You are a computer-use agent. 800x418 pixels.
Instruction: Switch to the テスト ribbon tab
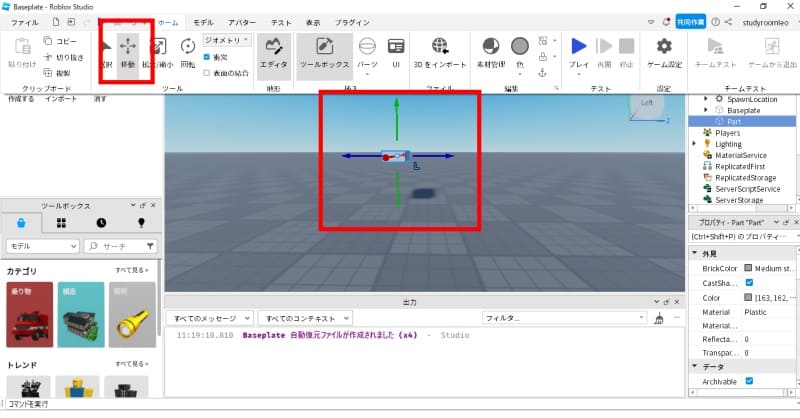[x=281, y=22]
